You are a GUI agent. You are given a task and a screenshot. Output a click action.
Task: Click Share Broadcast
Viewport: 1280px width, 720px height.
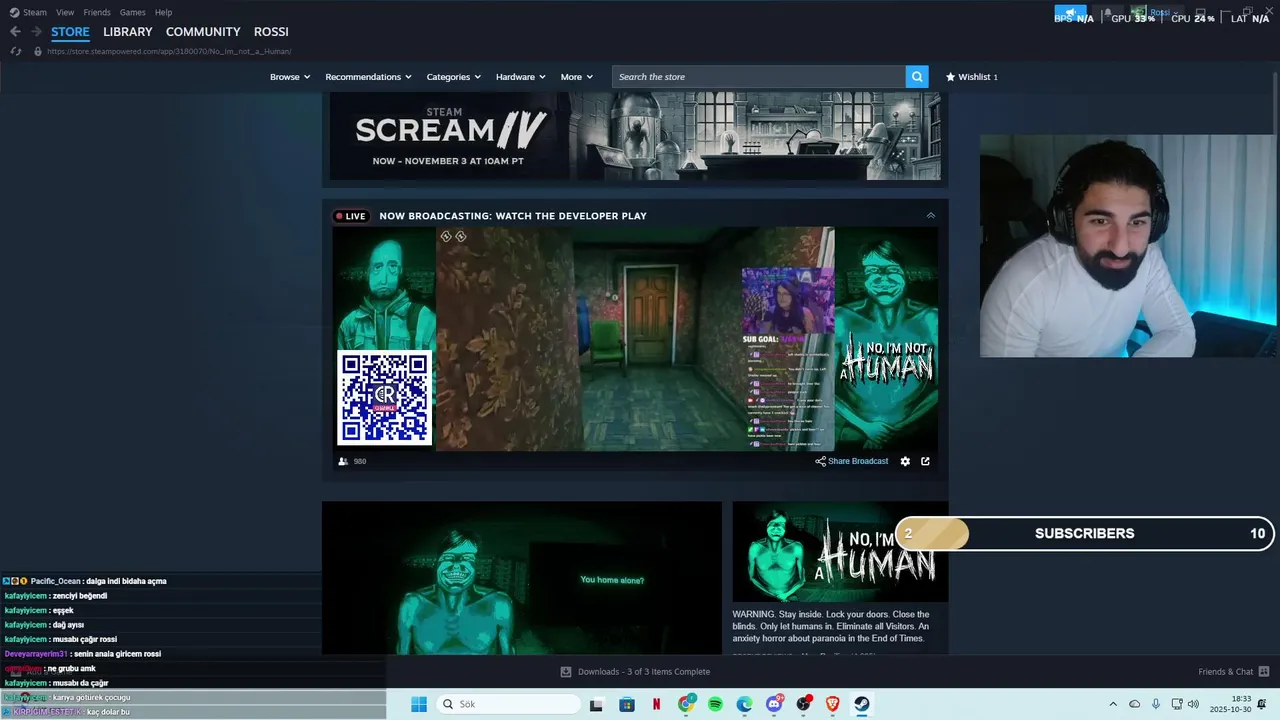point(851,461)
